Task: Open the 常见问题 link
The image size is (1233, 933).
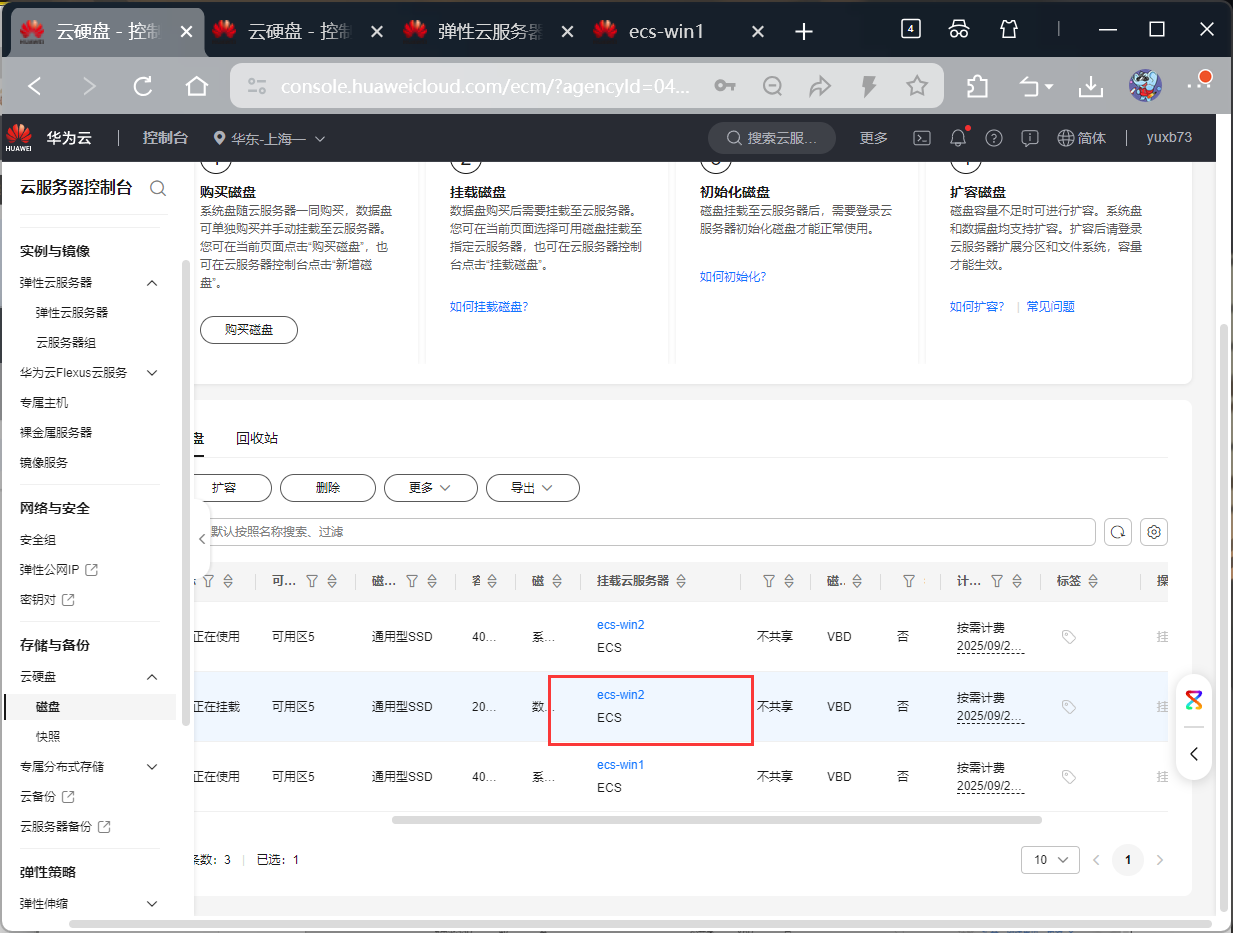Action: point(1051,307)
